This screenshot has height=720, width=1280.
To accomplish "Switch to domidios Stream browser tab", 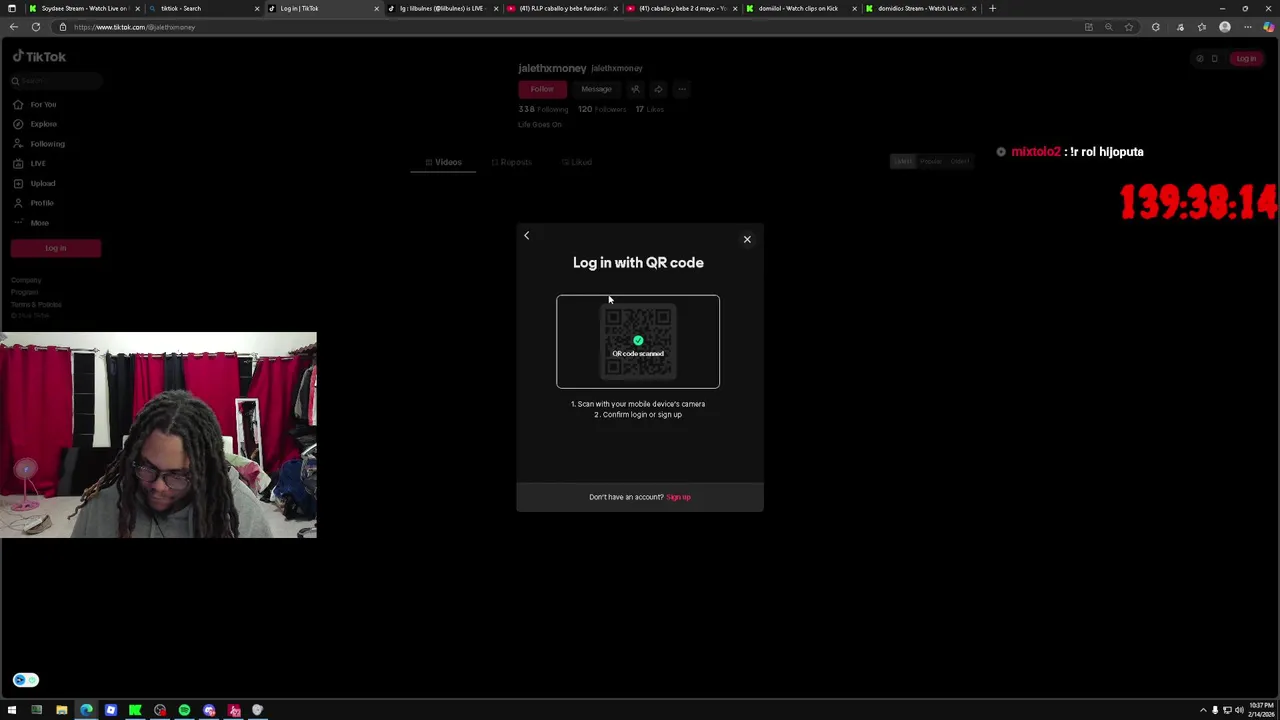I will pyautogui.click(x=920, y=8).
